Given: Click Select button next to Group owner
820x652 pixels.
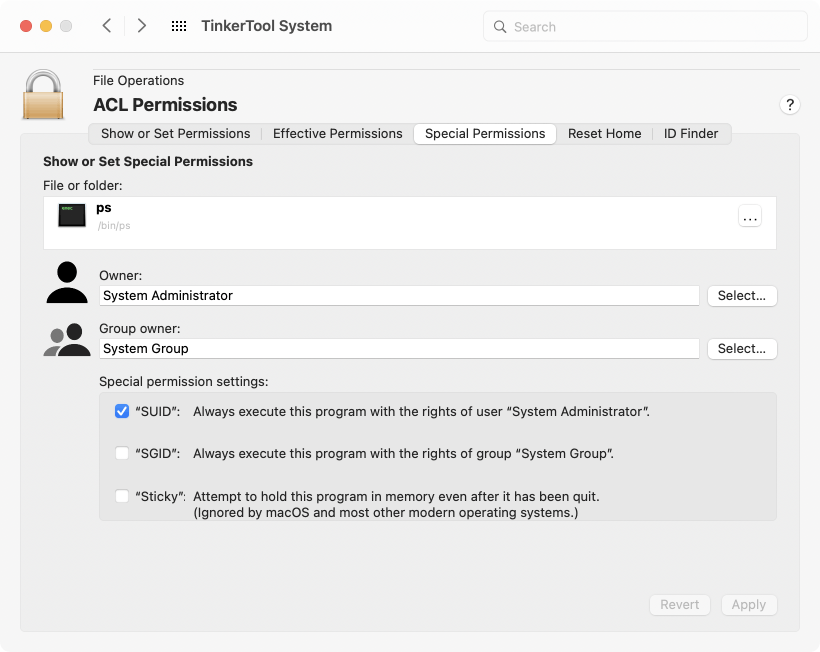Looking at the screenshot, I should pyautogui.click(x=742, y=349).
